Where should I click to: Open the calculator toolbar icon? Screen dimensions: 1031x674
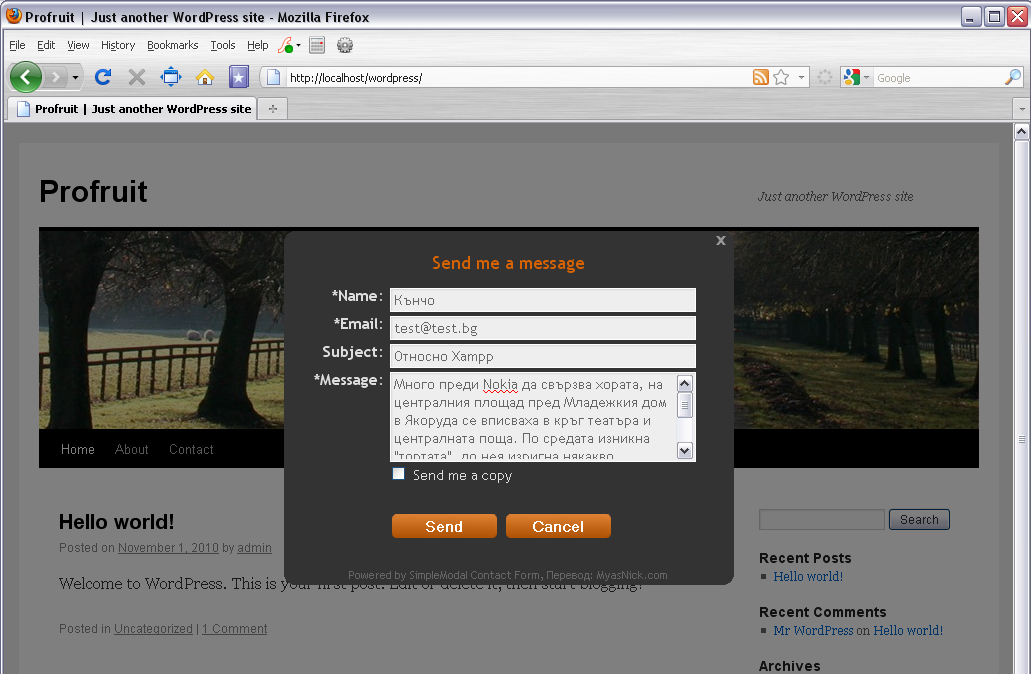click(x=317, y=45)
